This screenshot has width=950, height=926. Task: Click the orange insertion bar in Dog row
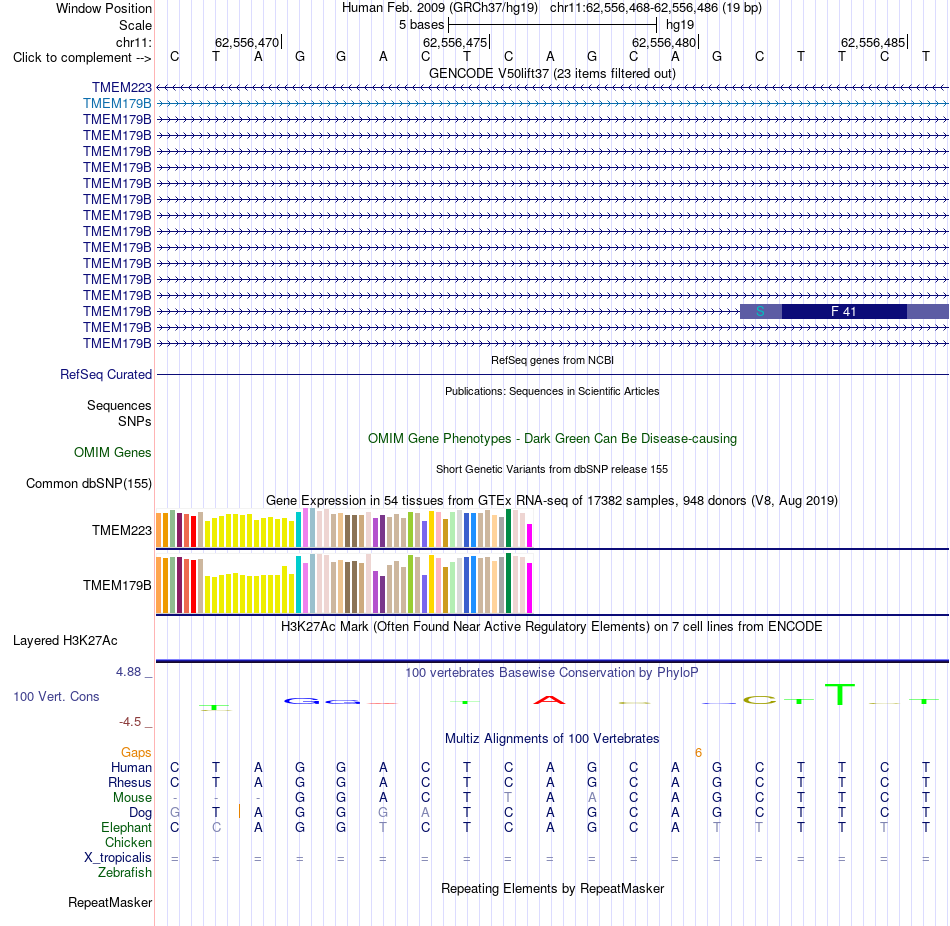[x=240, y=811]
